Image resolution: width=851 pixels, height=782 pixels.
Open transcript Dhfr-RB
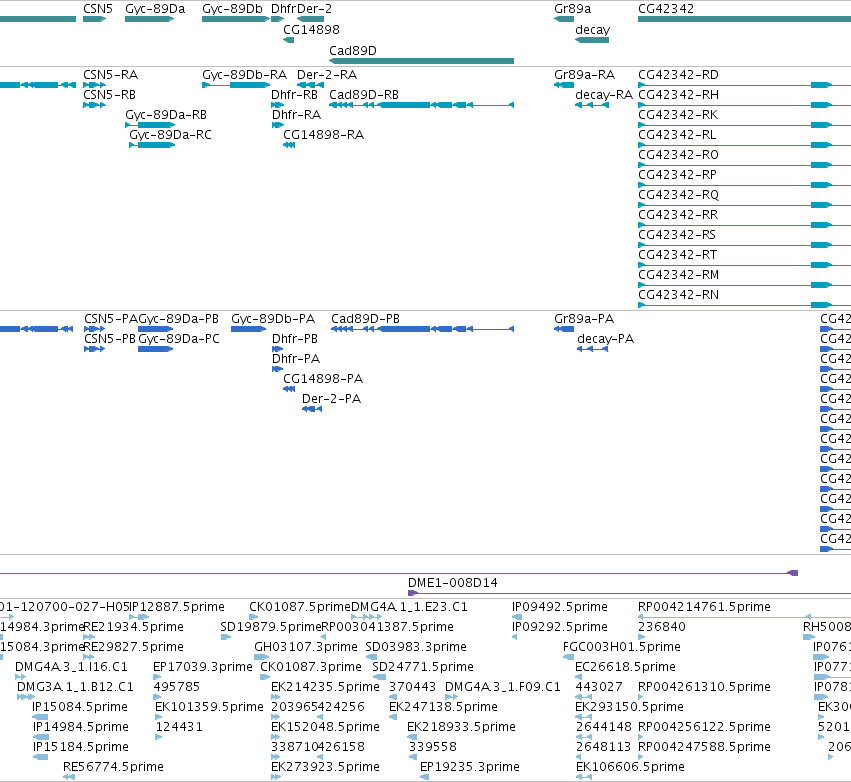click(295, 95)
